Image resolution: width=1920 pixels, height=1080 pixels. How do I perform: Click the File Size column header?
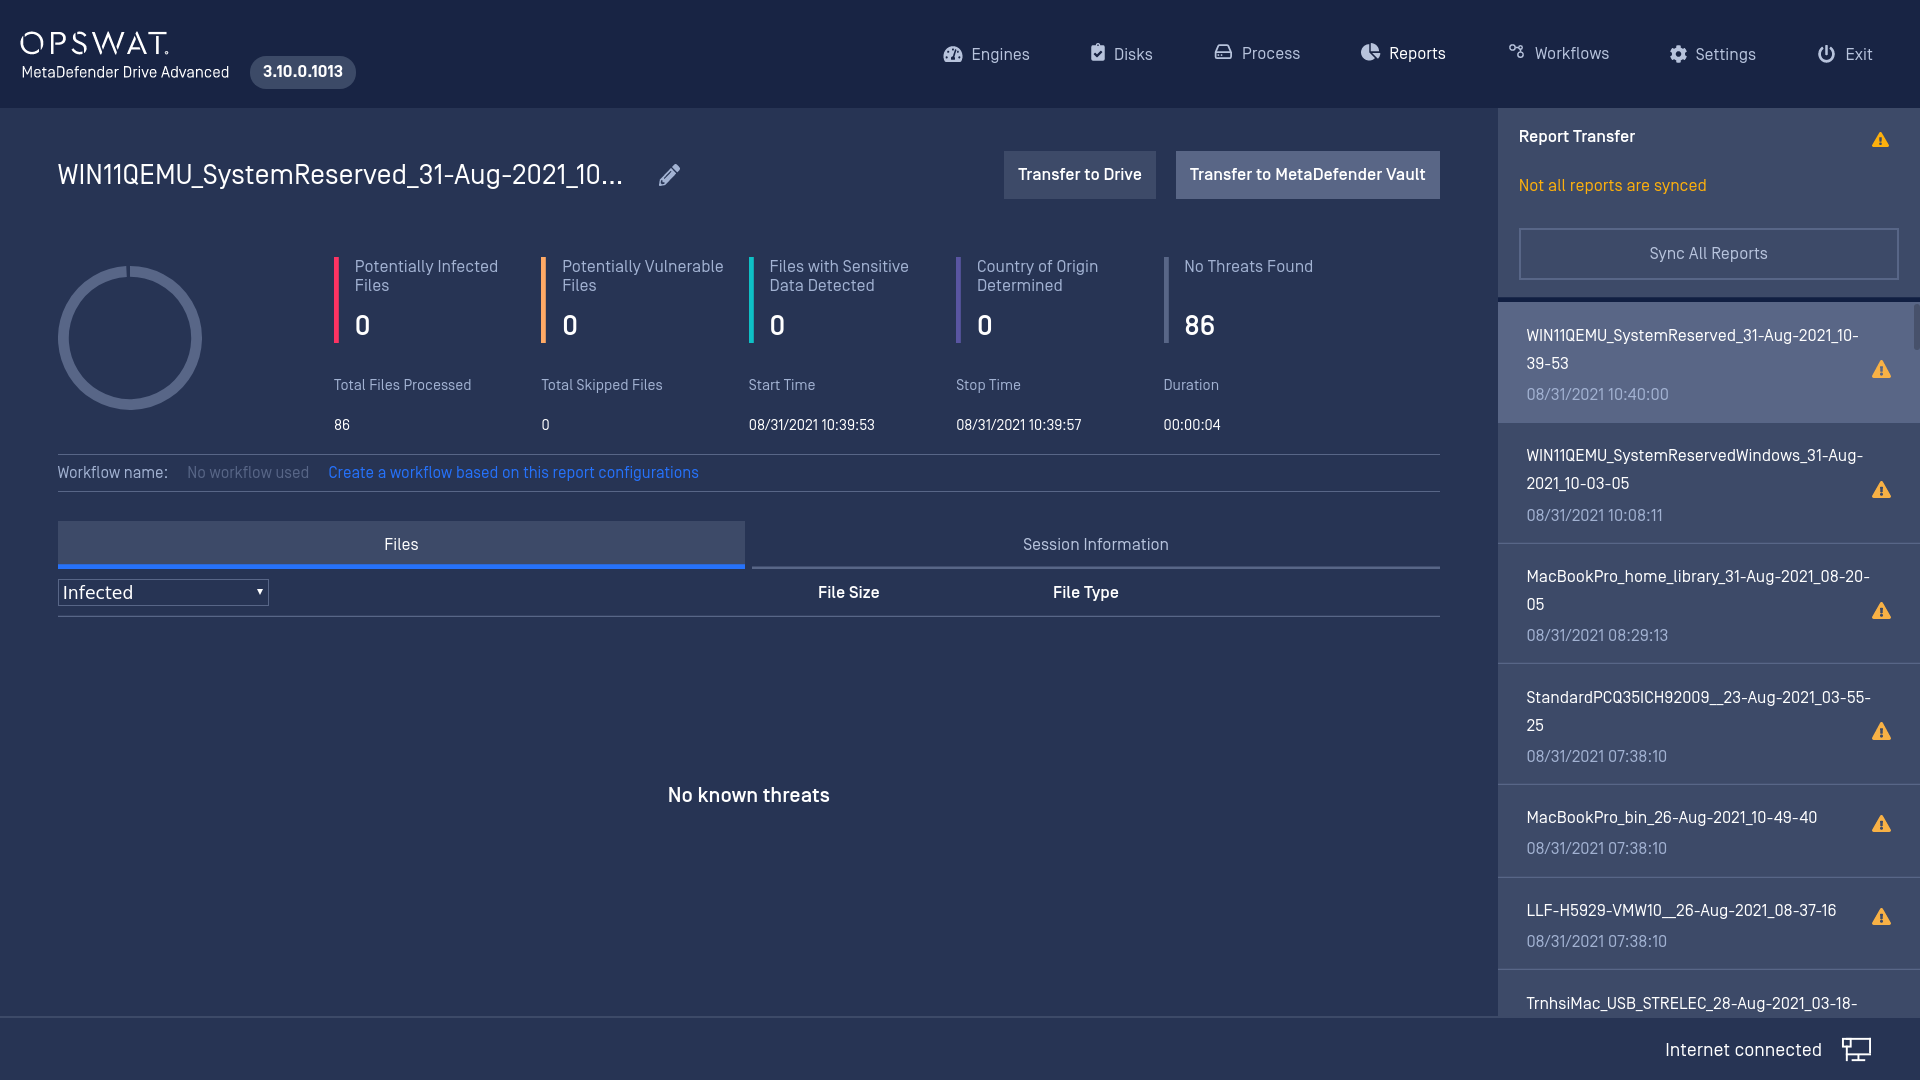click(x=848, y=593)
